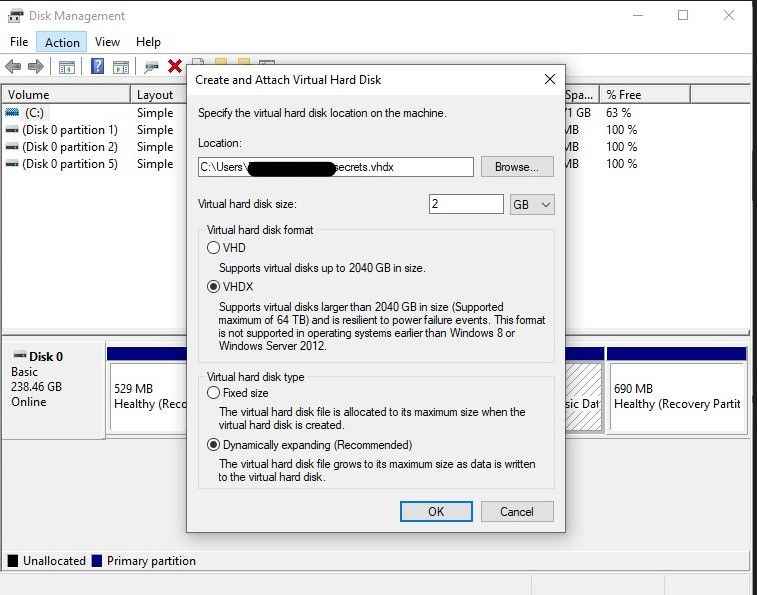Select the 690 MB Healthy Recovery Partition block

(677, 396)
